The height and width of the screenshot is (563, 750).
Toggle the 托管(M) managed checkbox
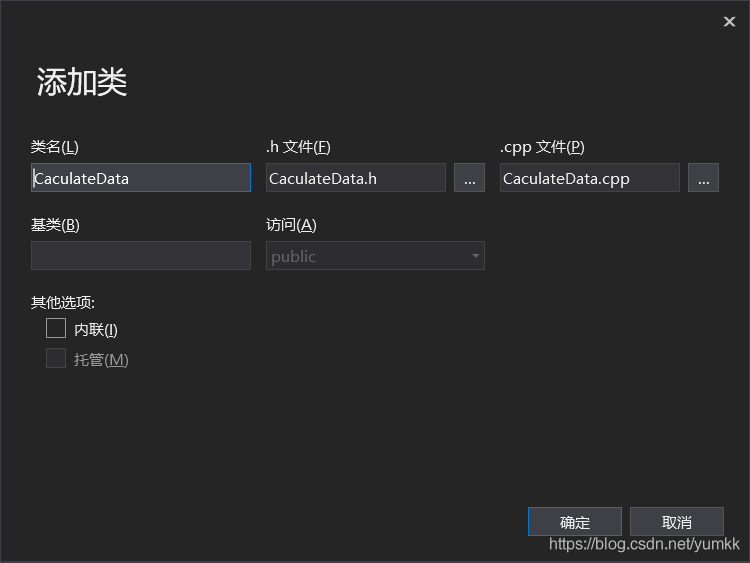coord(56,358)
